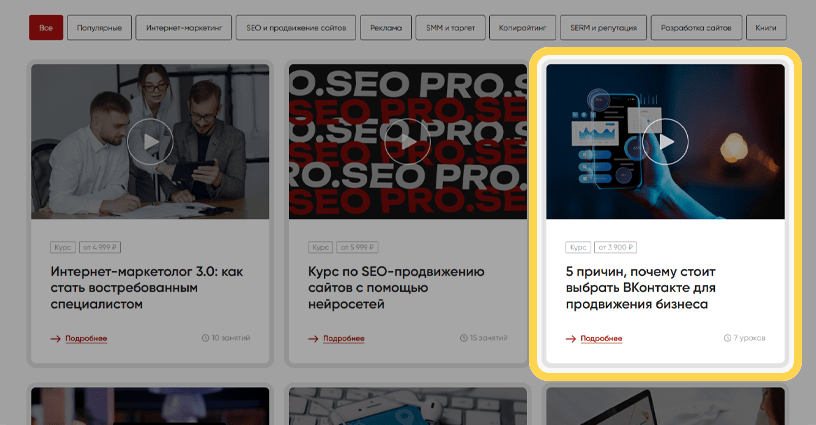Play the SEO PRO course video
The width and height of the screenshot is (816, 425).
407,141
